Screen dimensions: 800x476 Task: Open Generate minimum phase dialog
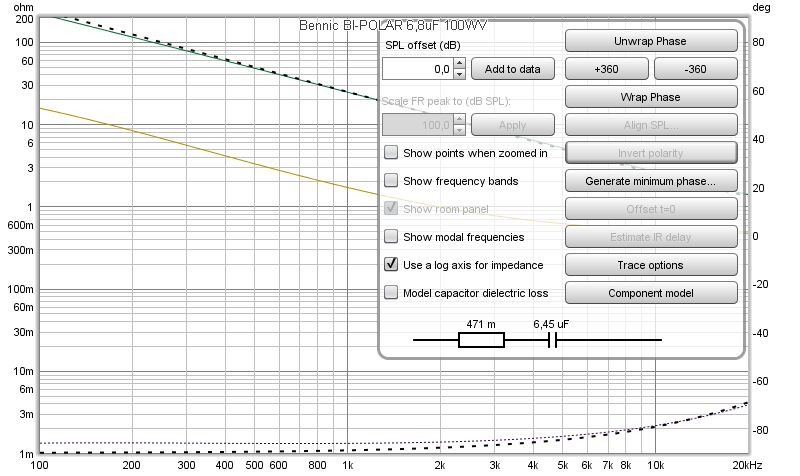click(x=651, y=181)
